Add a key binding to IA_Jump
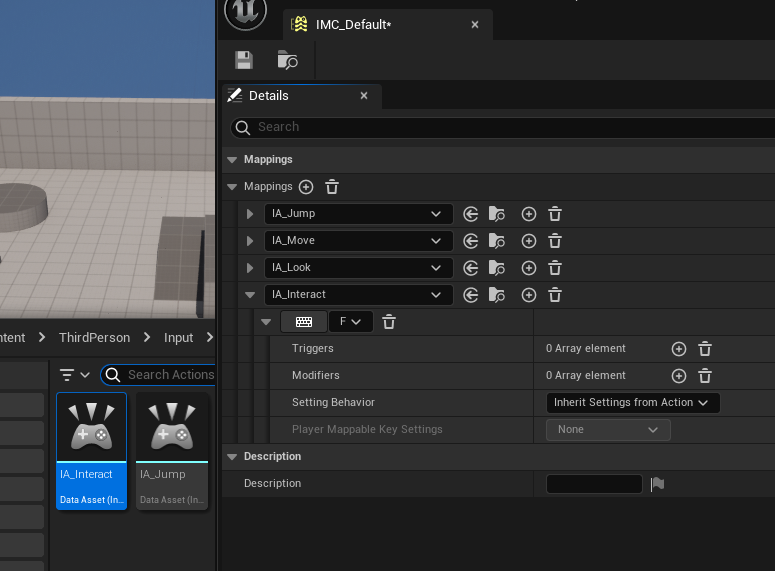The width and height of the screenshot is (775, 571). pos(529,214)
